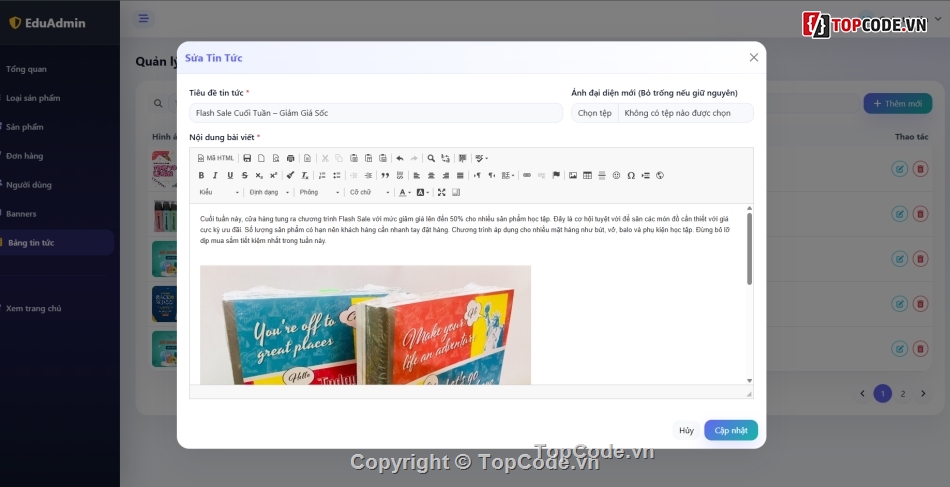Open Xem trang chủ link in sidebar

pyautogui.click(x=33, y=308)
